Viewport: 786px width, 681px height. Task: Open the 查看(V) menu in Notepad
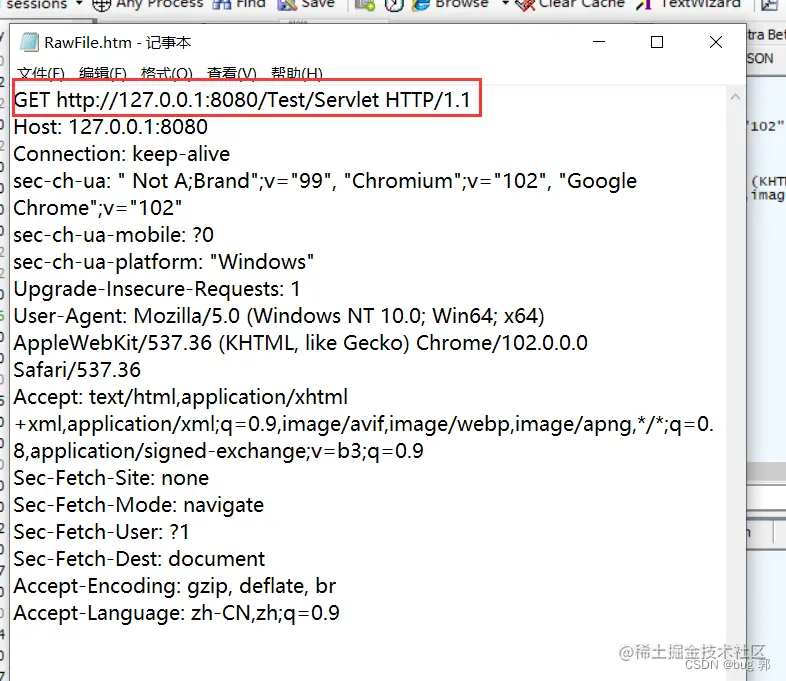pyautogui.click(x=232, y=73)
